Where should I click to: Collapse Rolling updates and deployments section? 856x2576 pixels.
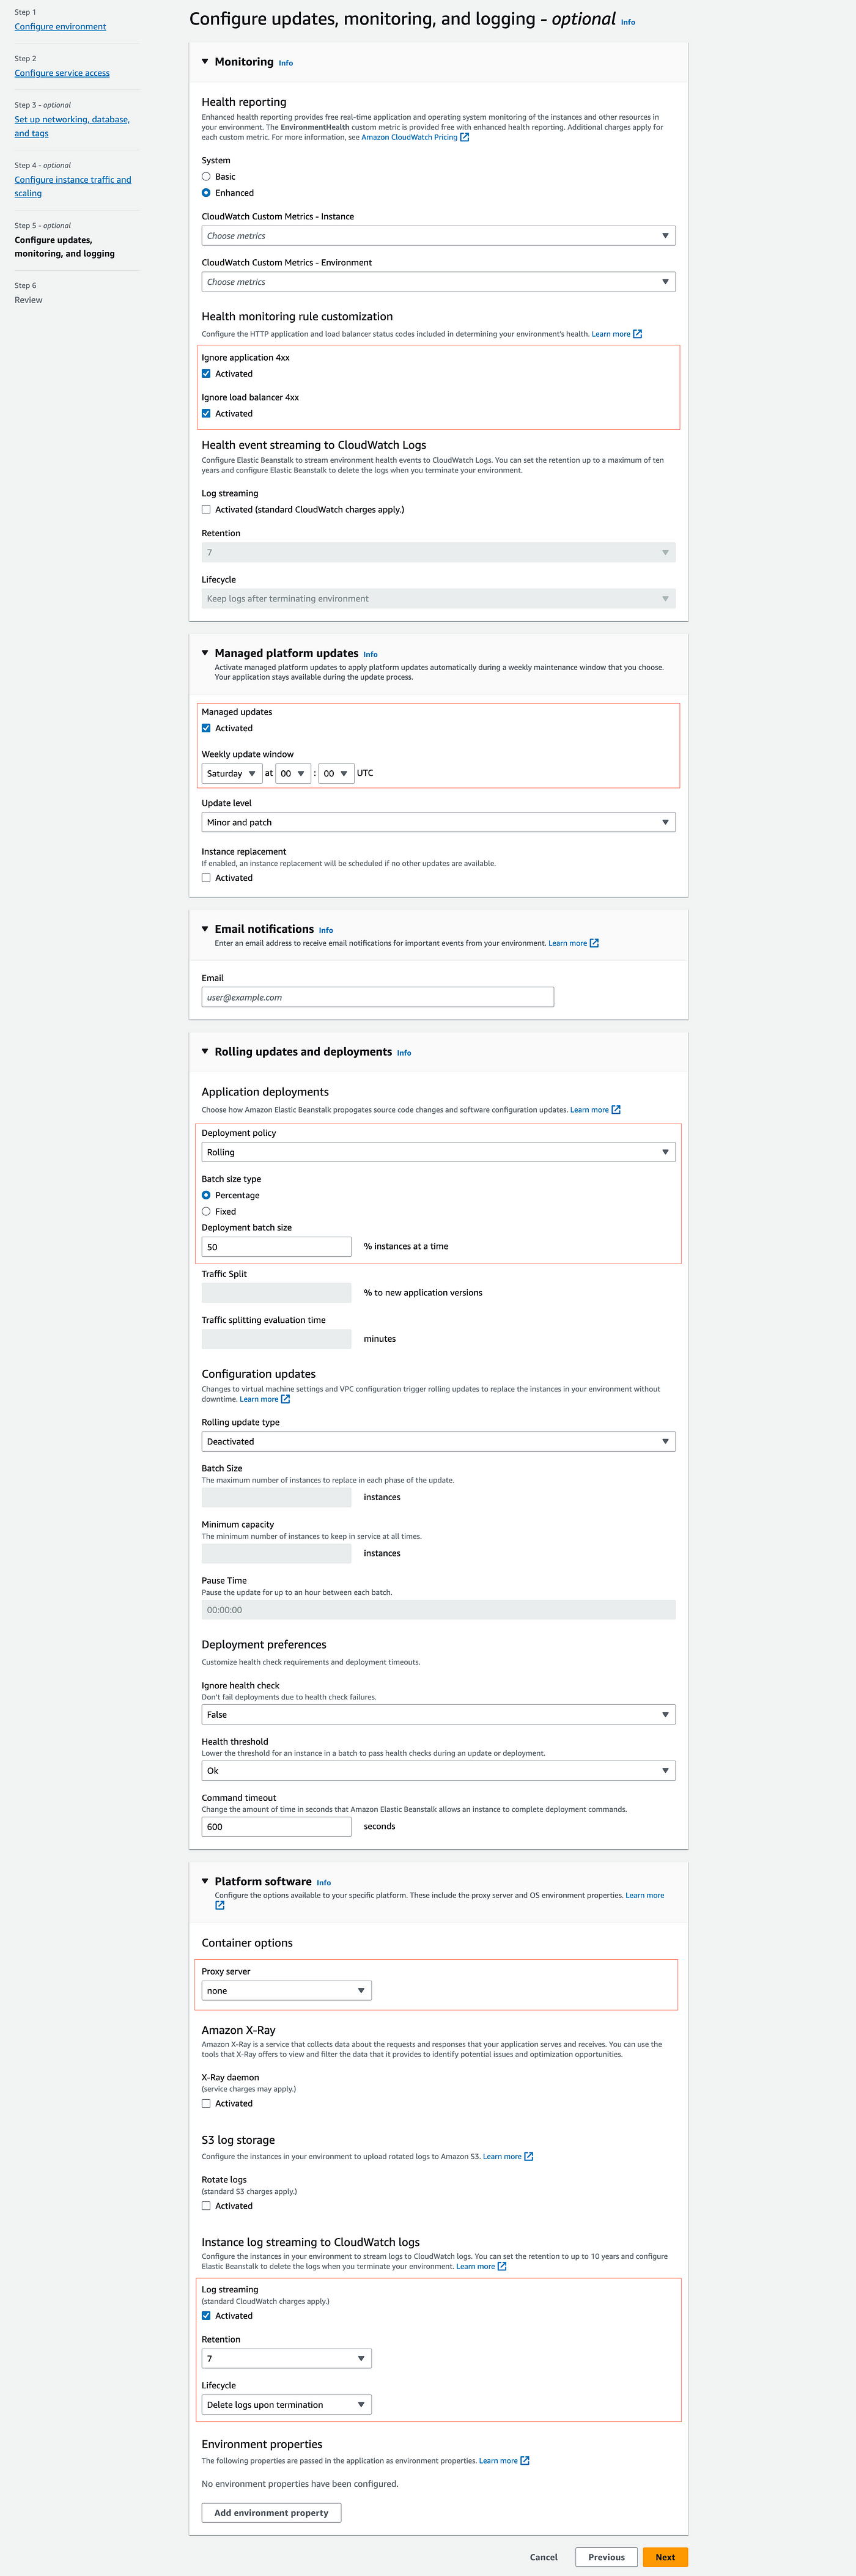205,1052
